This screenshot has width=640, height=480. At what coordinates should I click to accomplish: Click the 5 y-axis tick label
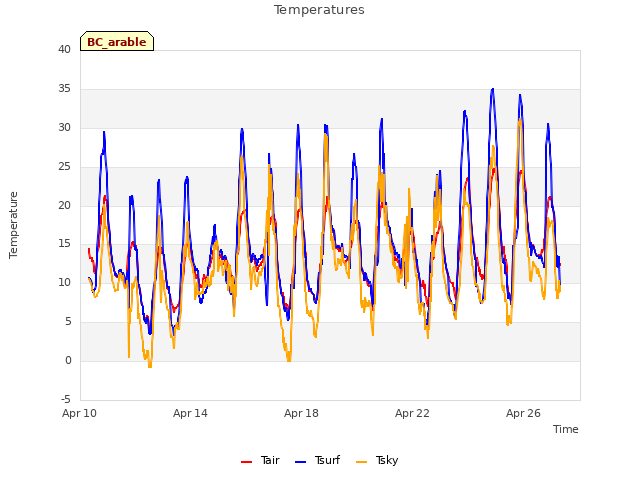coord(68,322)
